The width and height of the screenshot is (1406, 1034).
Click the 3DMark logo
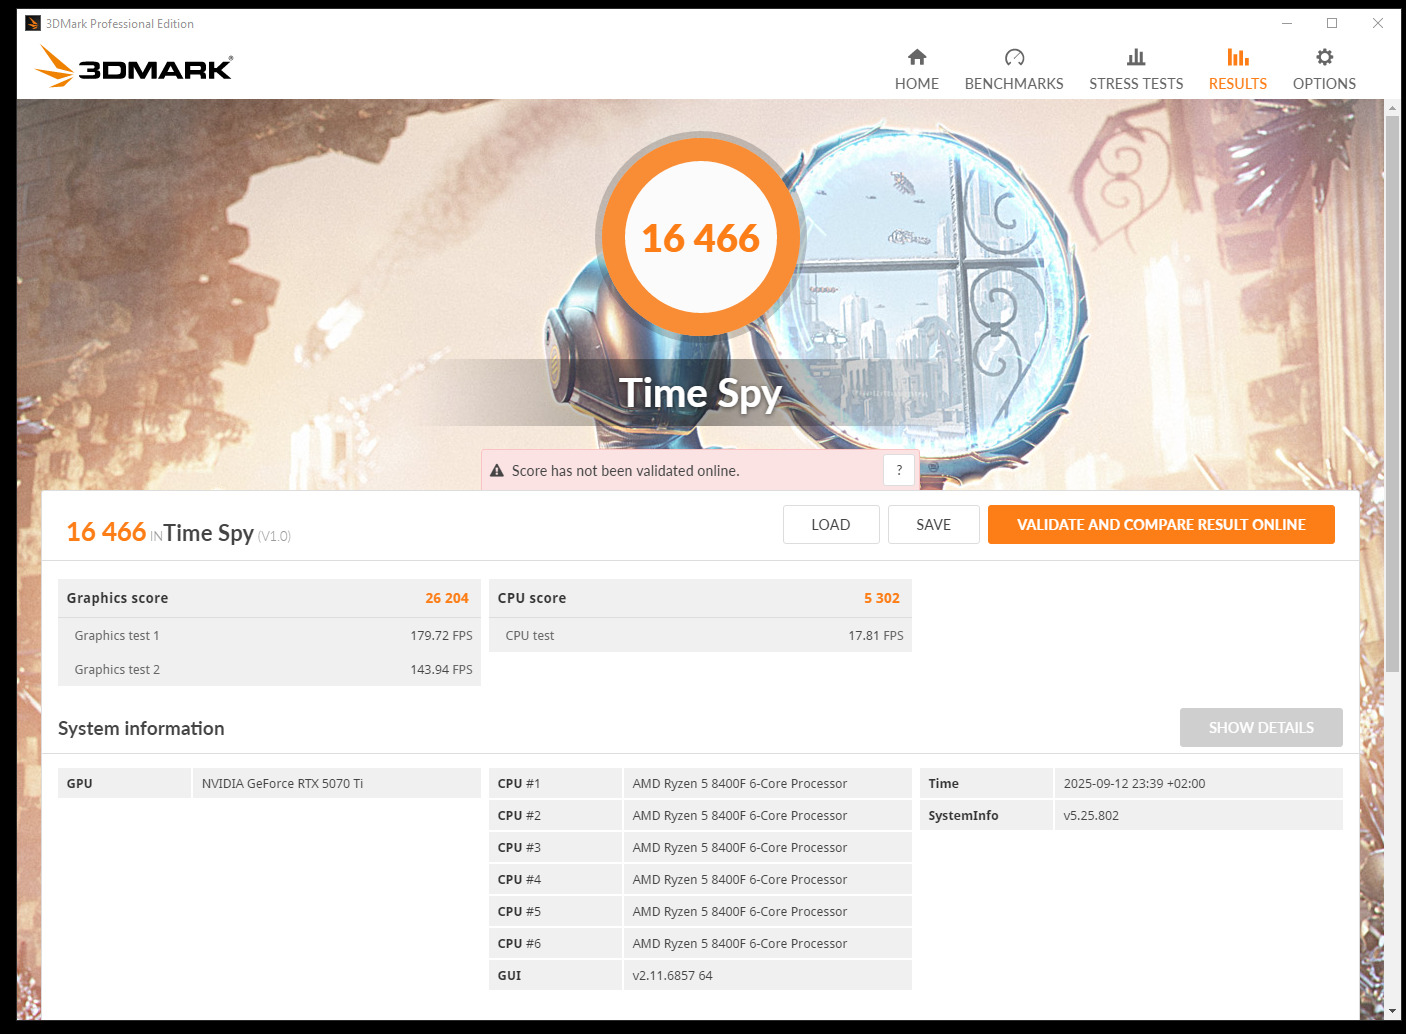coord(134,66)
